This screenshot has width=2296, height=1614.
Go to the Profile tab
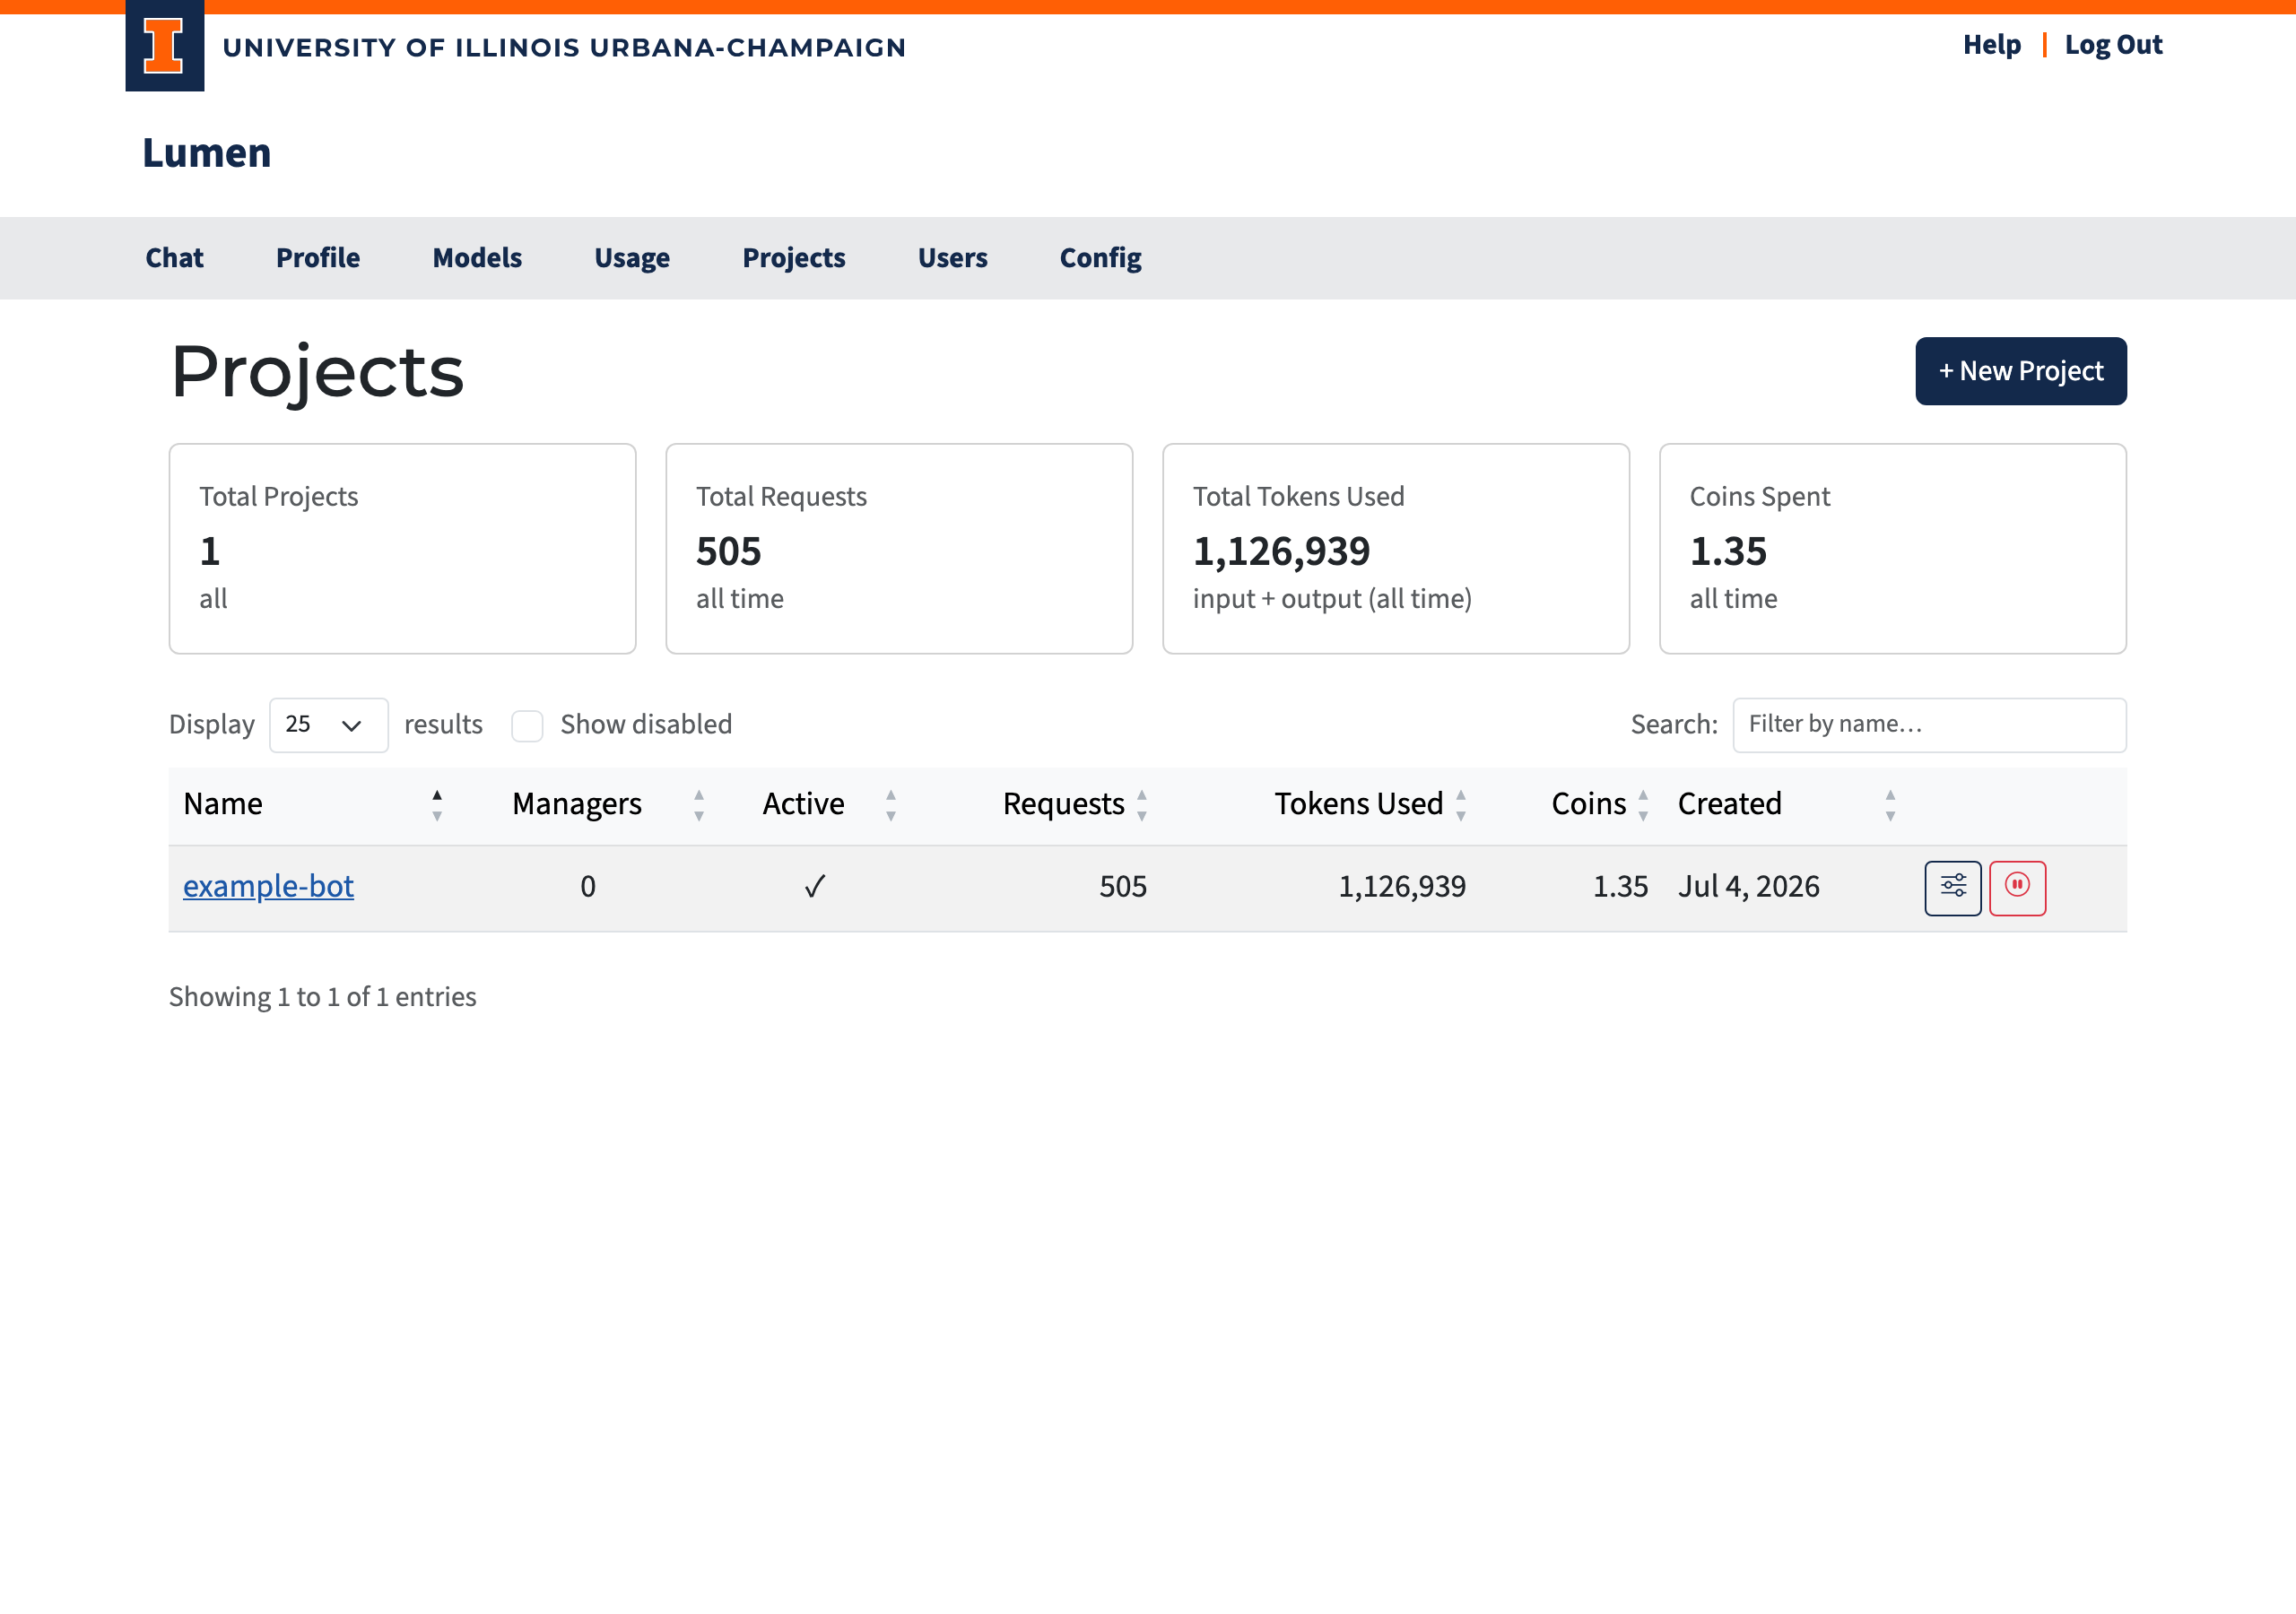coord(318,258)
